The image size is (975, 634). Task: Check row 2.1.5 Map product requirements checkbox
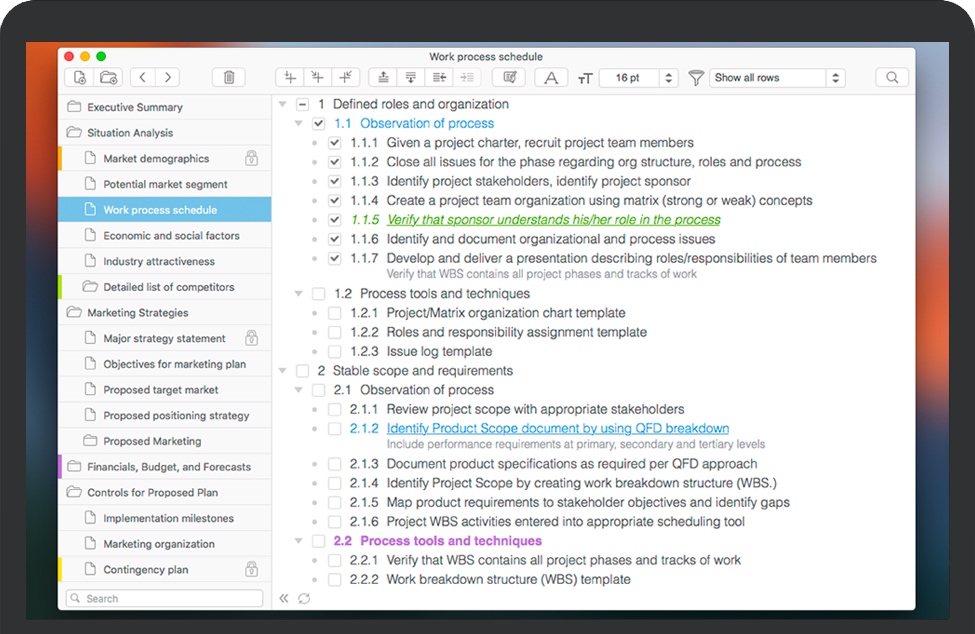coord(334,502)
